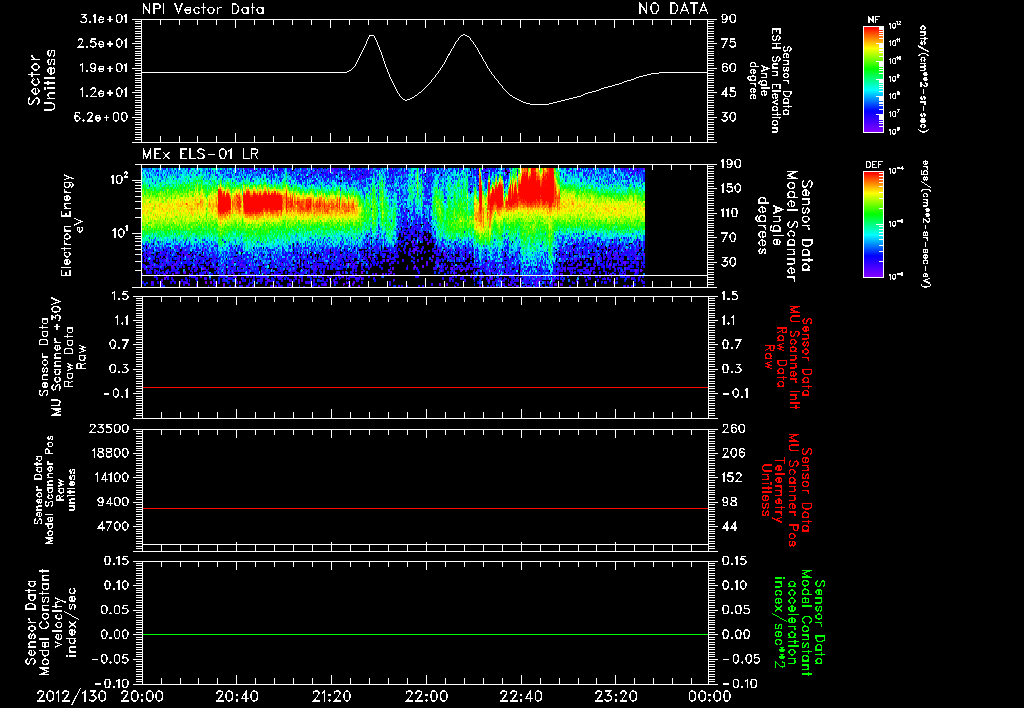
Task: Select the green "Model Constant acceleration" label
Action: point(800,624)
